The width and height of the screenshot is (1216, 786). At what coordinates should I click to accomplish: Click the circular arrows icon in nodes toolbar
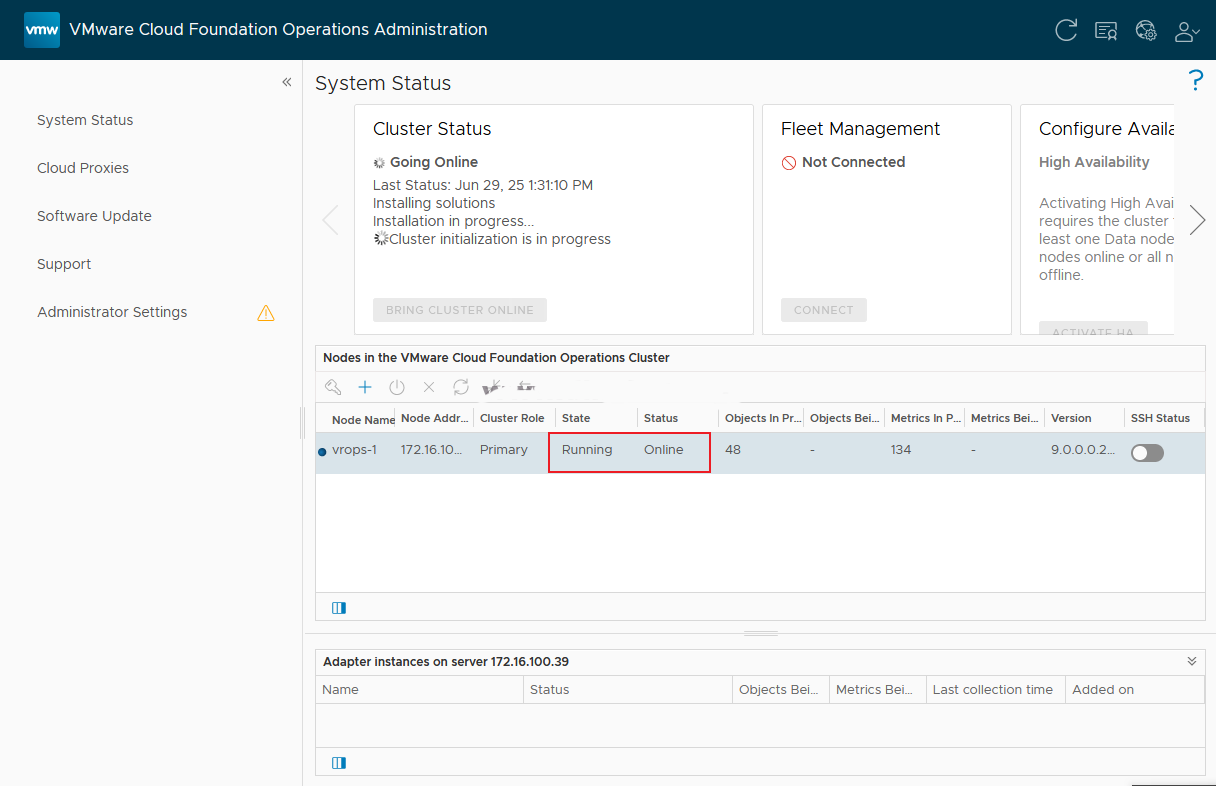(461, 387)
